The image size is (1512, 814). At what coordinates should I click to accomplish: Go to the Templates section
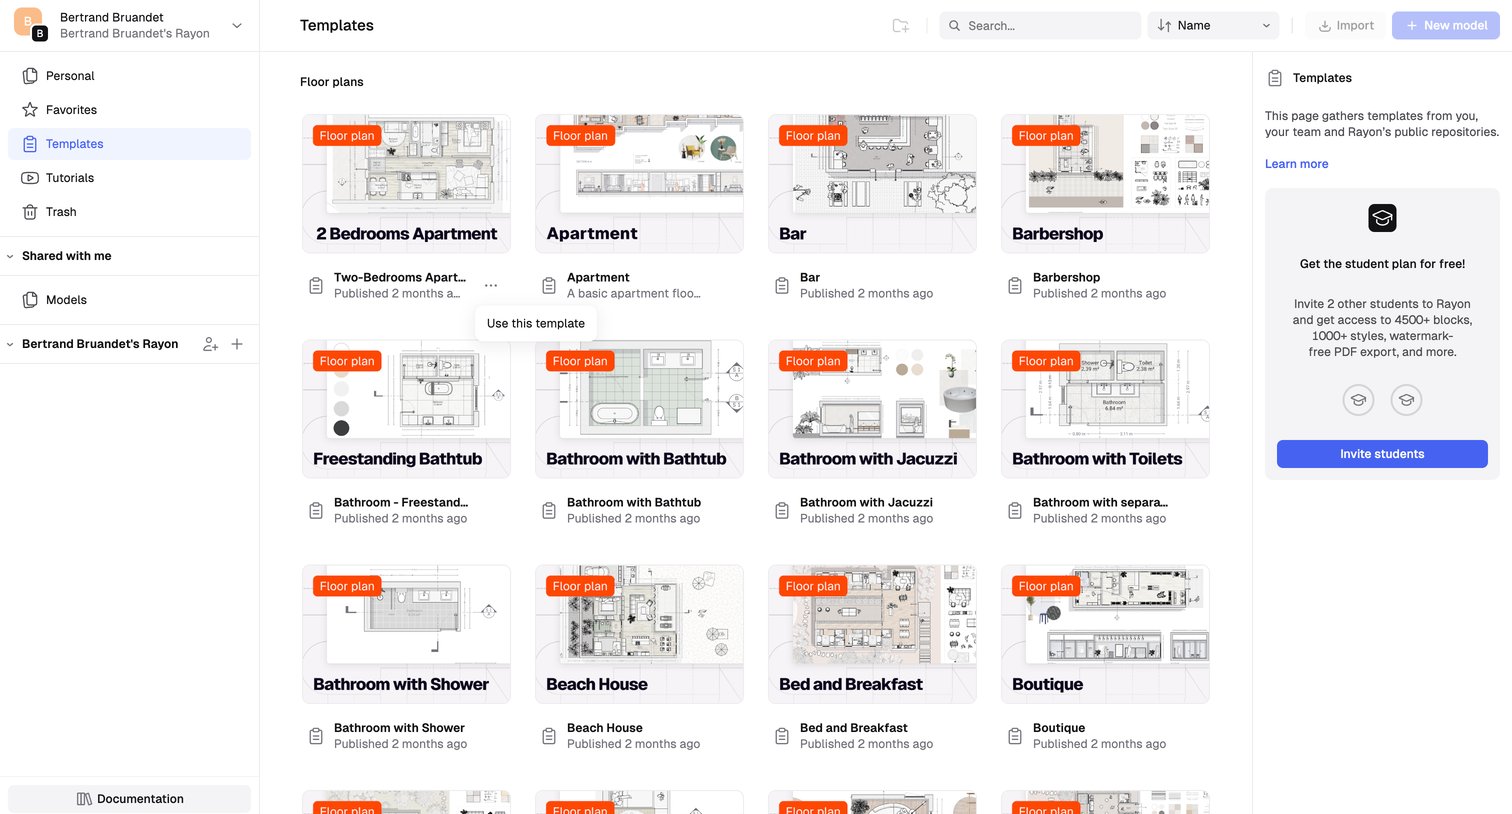(x=129, y=144)
